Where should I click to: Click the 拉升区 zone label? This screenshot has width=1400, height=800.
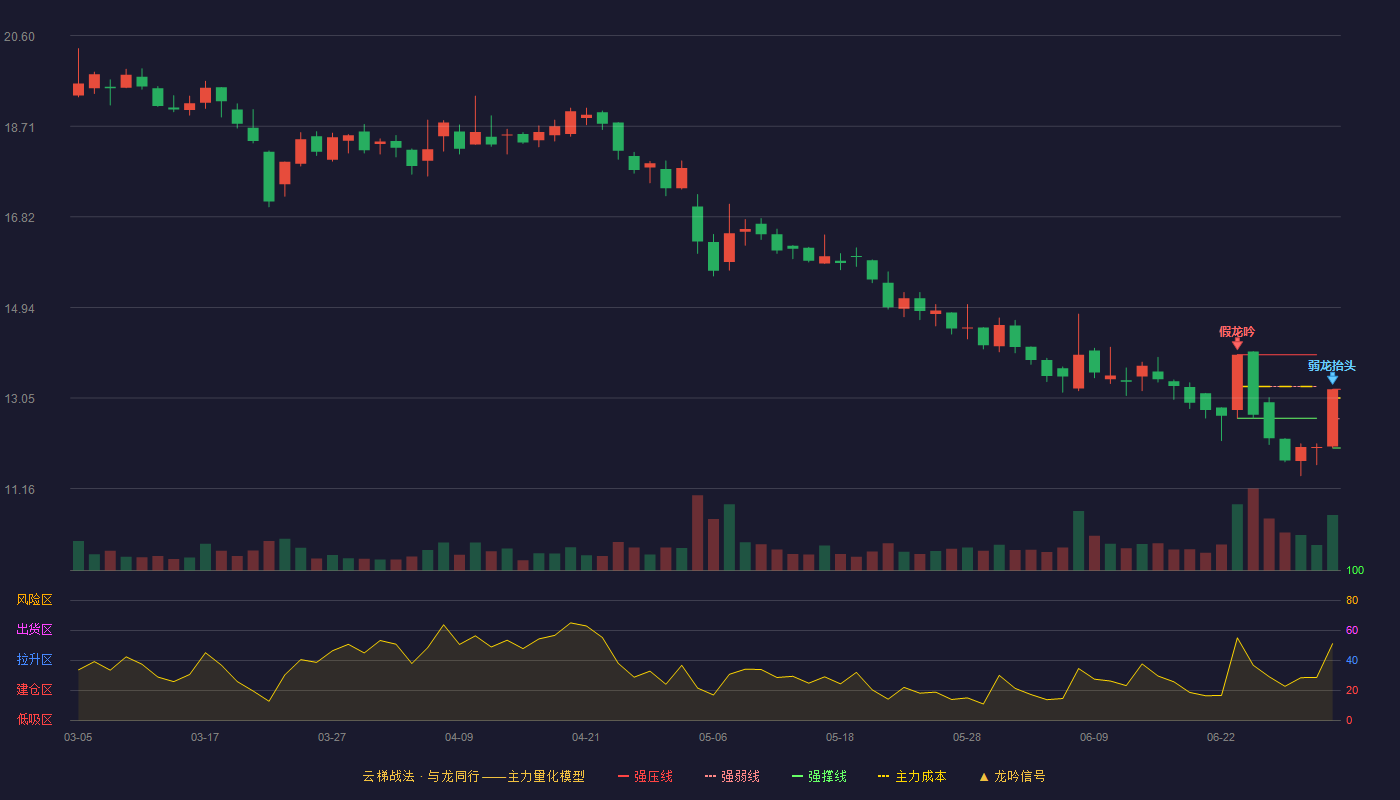click(34, 660)
